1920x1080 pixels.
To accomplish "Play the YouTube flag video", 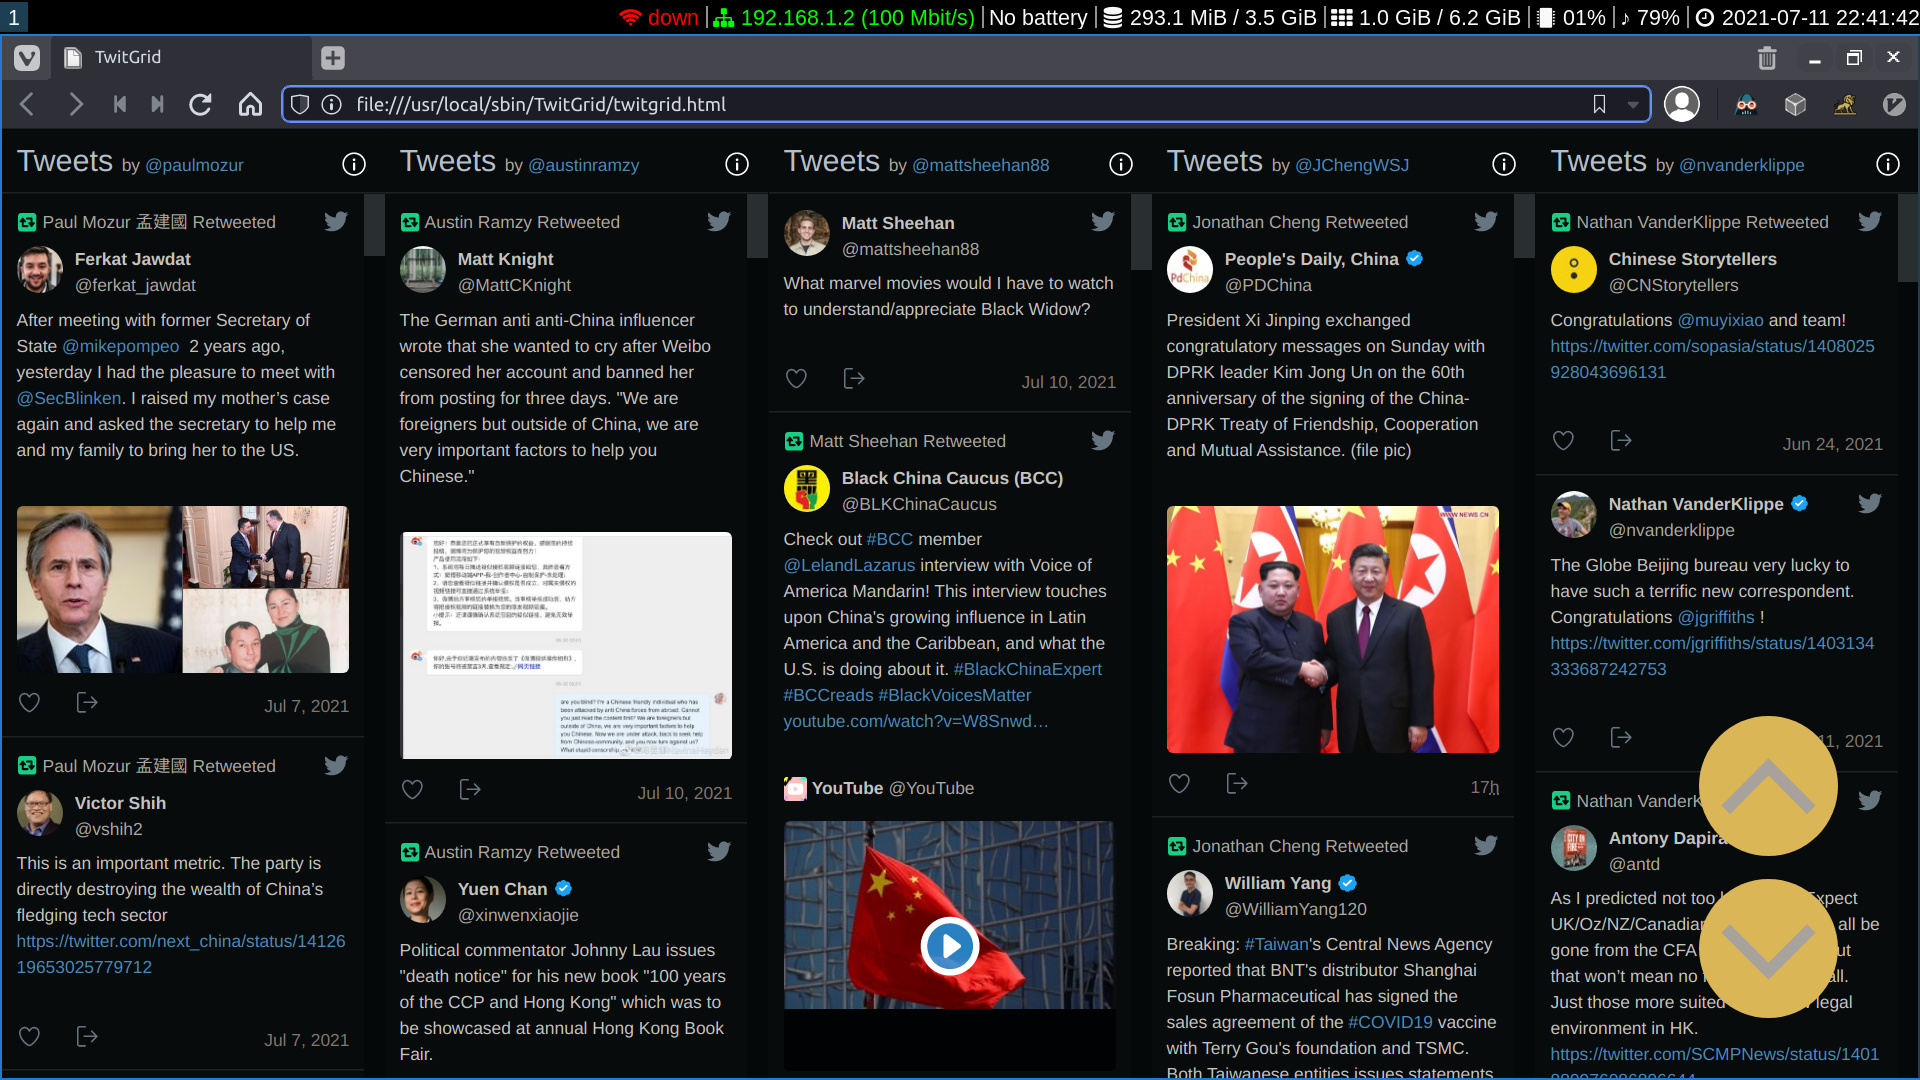I will [x=949, y=945].
